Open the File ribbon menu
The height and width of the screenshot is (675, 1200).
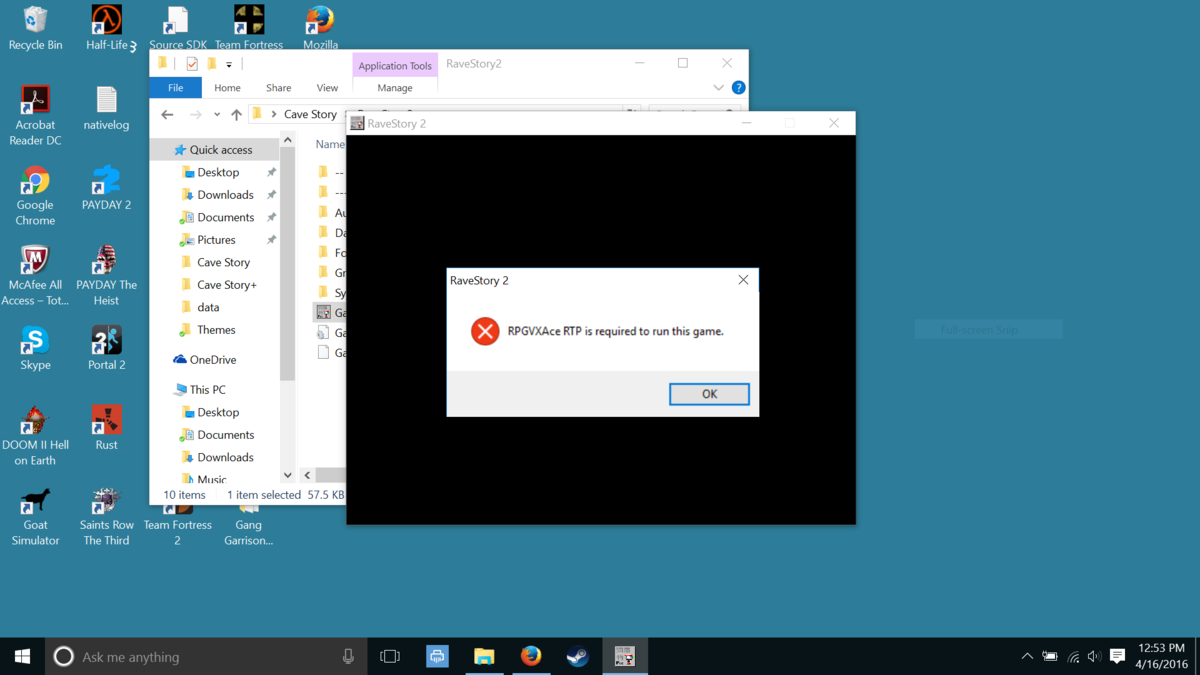[175, 88]
